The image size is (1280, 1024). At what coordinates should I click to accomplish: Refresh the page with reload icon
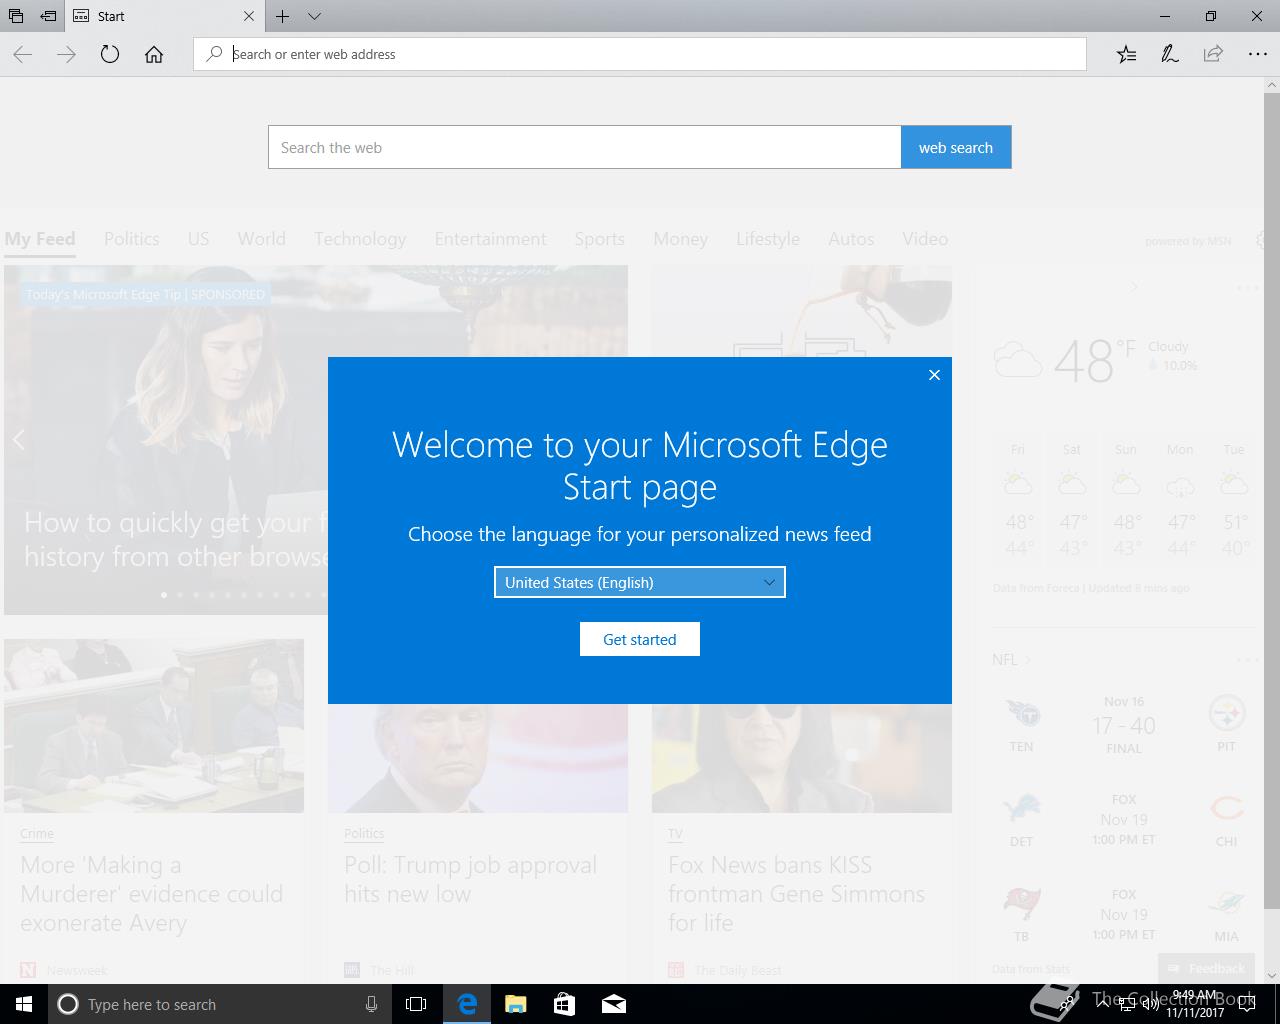pyautogui.click(x=110, y=54)
